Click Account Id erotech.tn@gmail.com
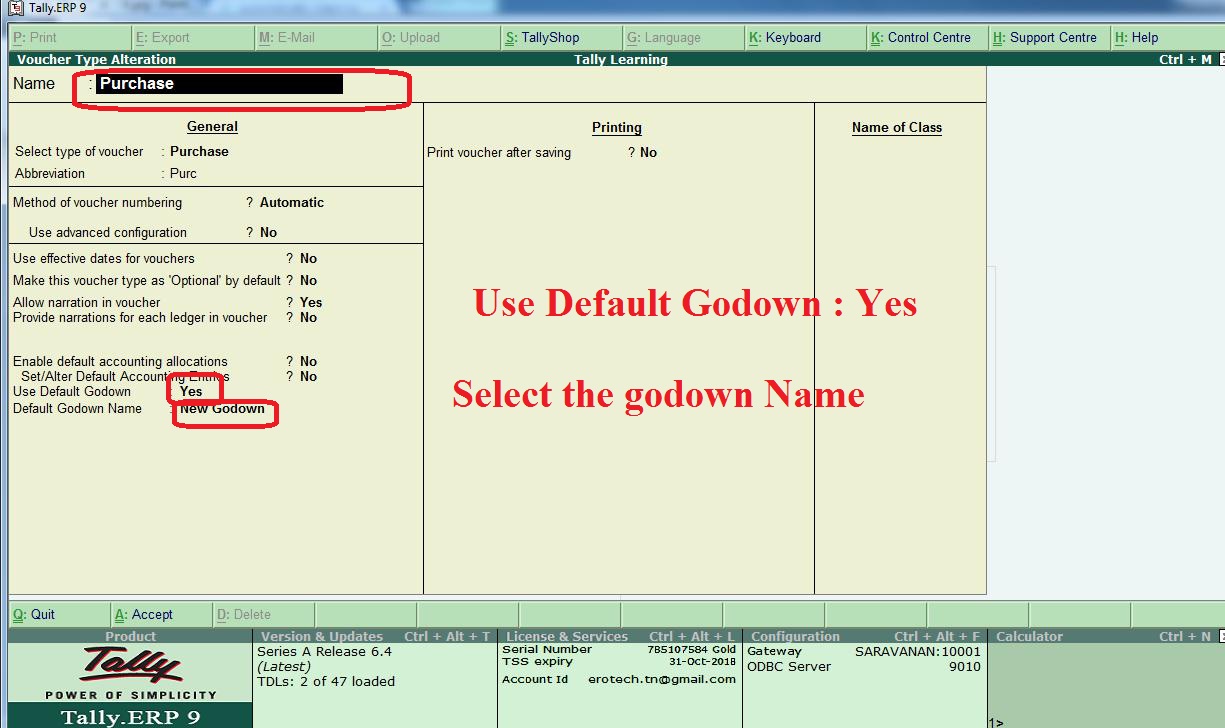1225x728 pixels. [619, 680]
